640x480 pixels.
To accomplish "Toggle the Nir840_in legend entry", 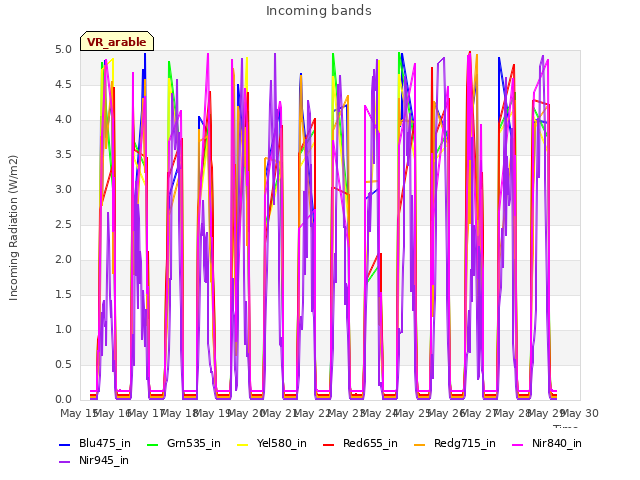I will click(x=547, y=443).
